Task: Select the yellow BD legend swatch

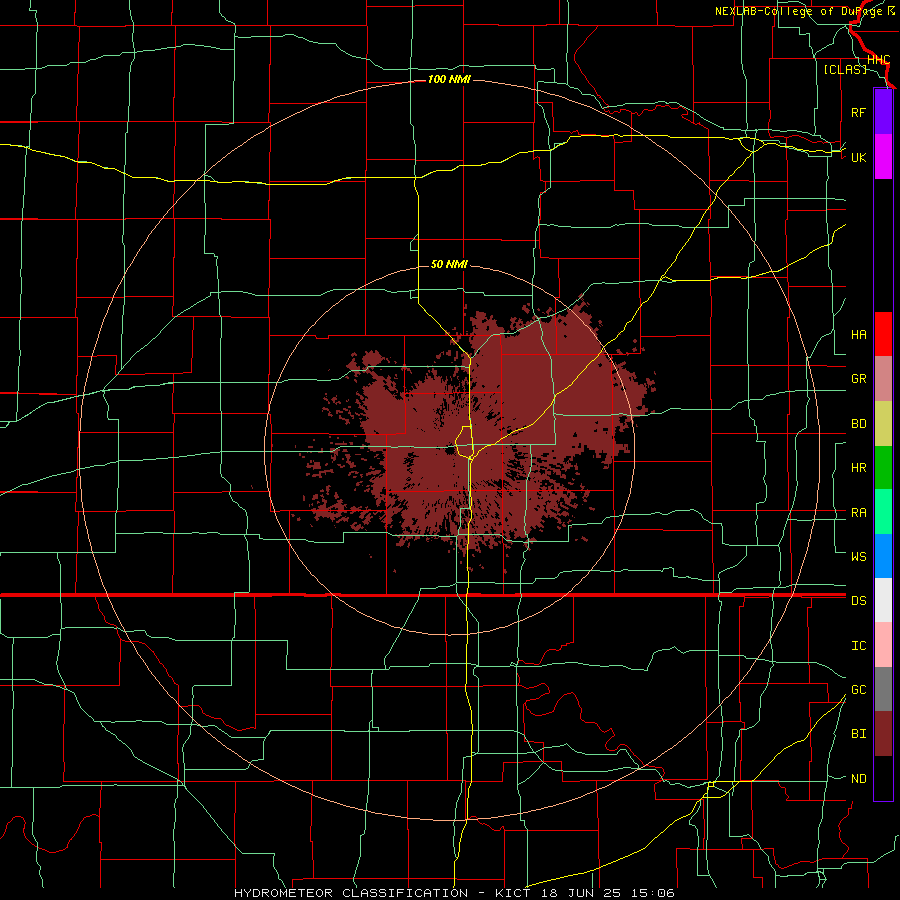Action: 883,424
